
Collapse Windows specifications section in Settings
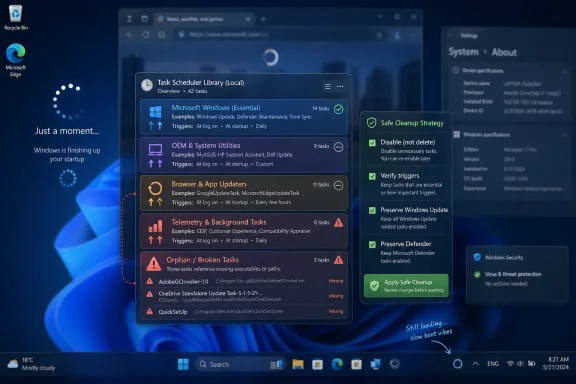tap(565, 135)
